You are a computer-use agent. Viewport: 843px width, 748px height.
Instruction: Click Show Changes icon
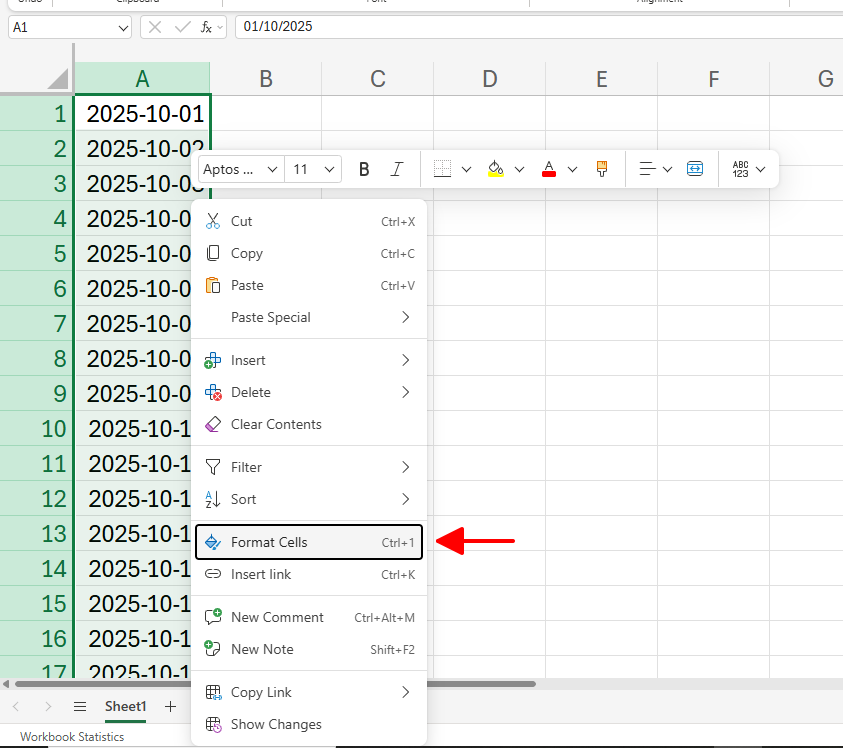coord(213,724)
